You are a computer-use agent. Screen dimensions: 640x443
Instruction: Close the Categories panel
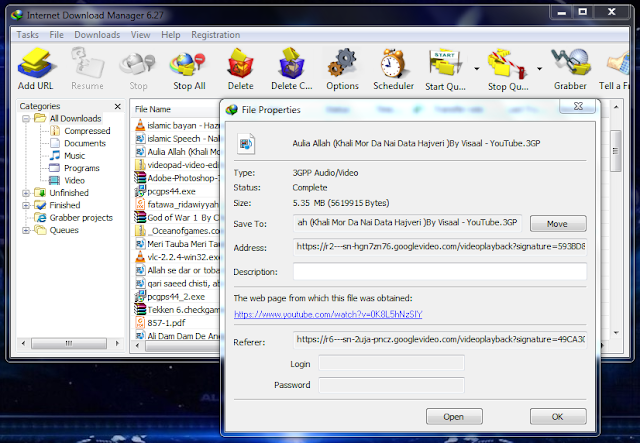click(118, 106)
